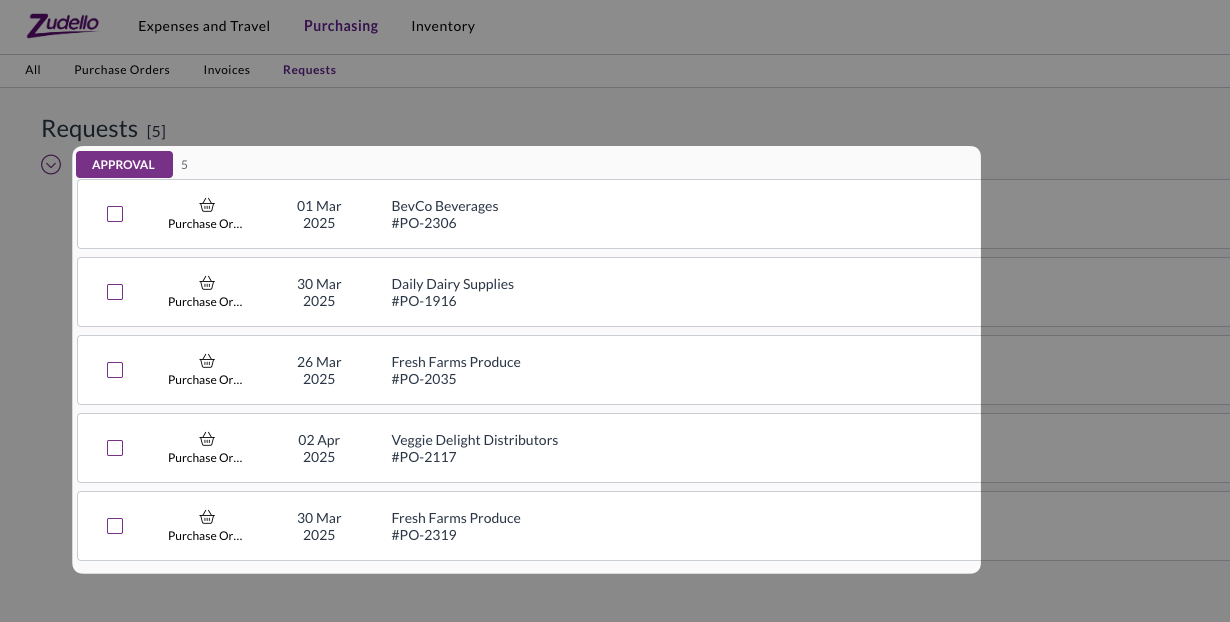
Task: Switch to Purchase Orders tab
Action: pos(122,70)
